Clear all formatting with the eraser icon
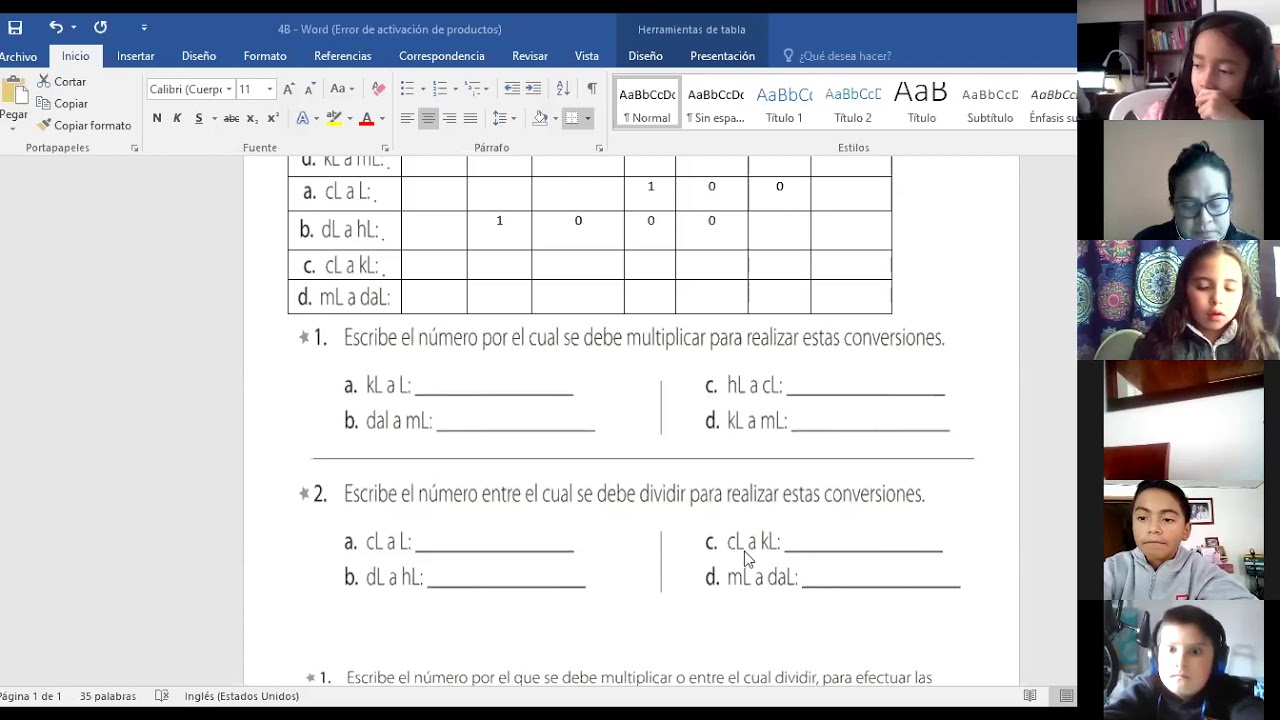 (x=378, y=90)
